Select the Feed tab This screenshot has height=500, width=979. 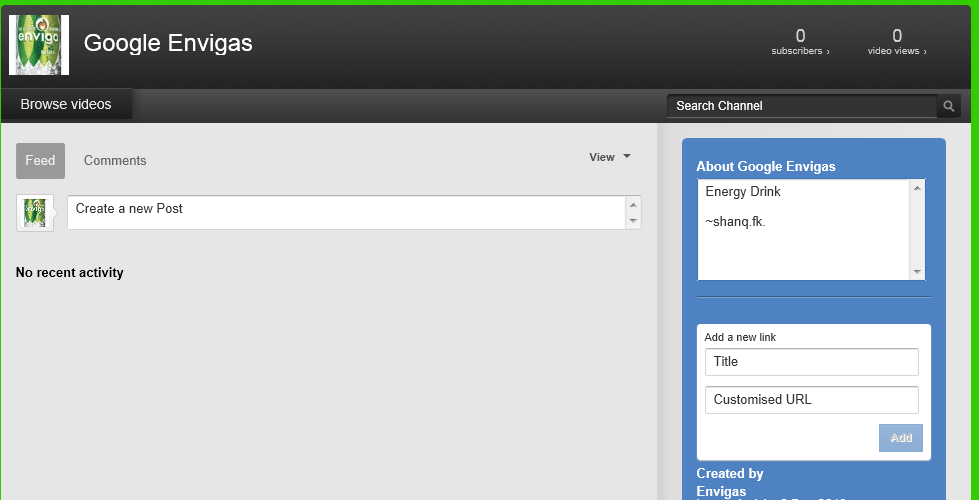tap(41, 160)
